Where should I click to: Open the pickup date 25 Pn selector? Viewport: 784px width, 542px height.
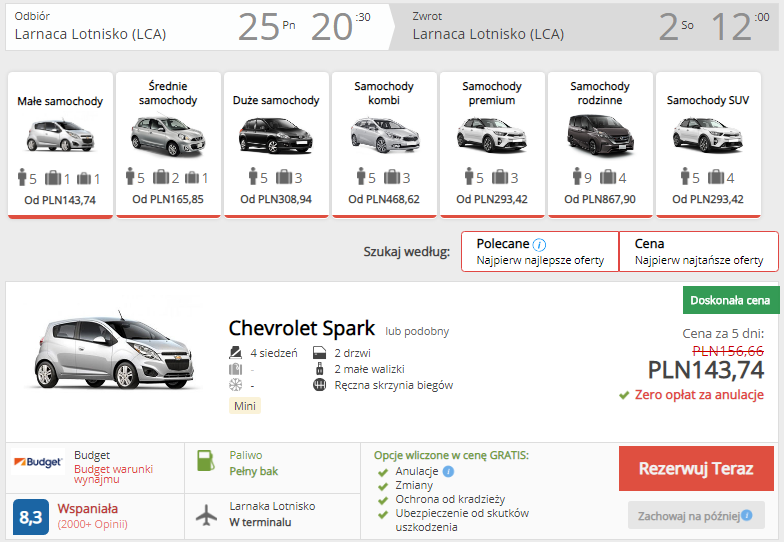pyautogui.click(x=266, y=26)
